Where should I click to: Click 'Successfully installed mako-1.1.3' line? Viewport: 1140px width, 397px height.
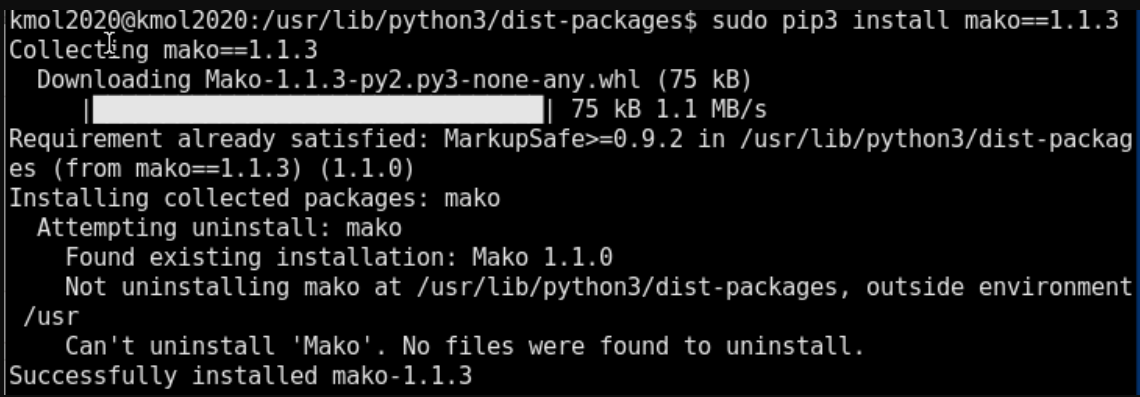click(241, 376)
